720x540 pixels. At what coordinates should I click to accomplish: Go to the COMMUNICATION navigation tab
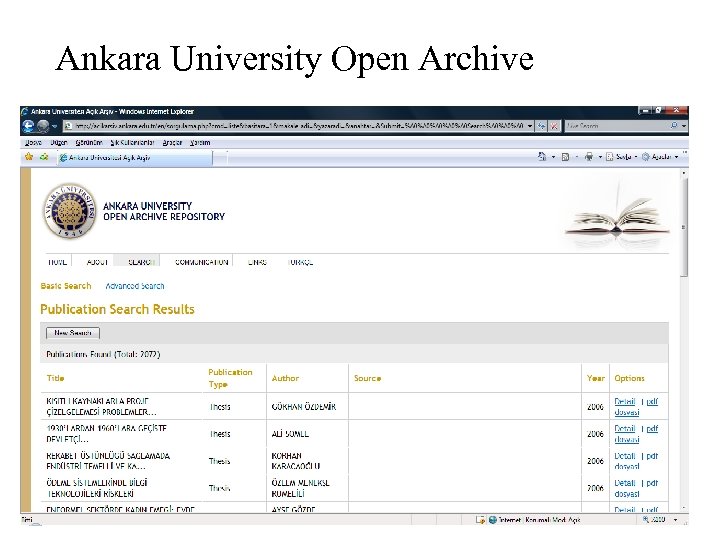pos(202,262)
